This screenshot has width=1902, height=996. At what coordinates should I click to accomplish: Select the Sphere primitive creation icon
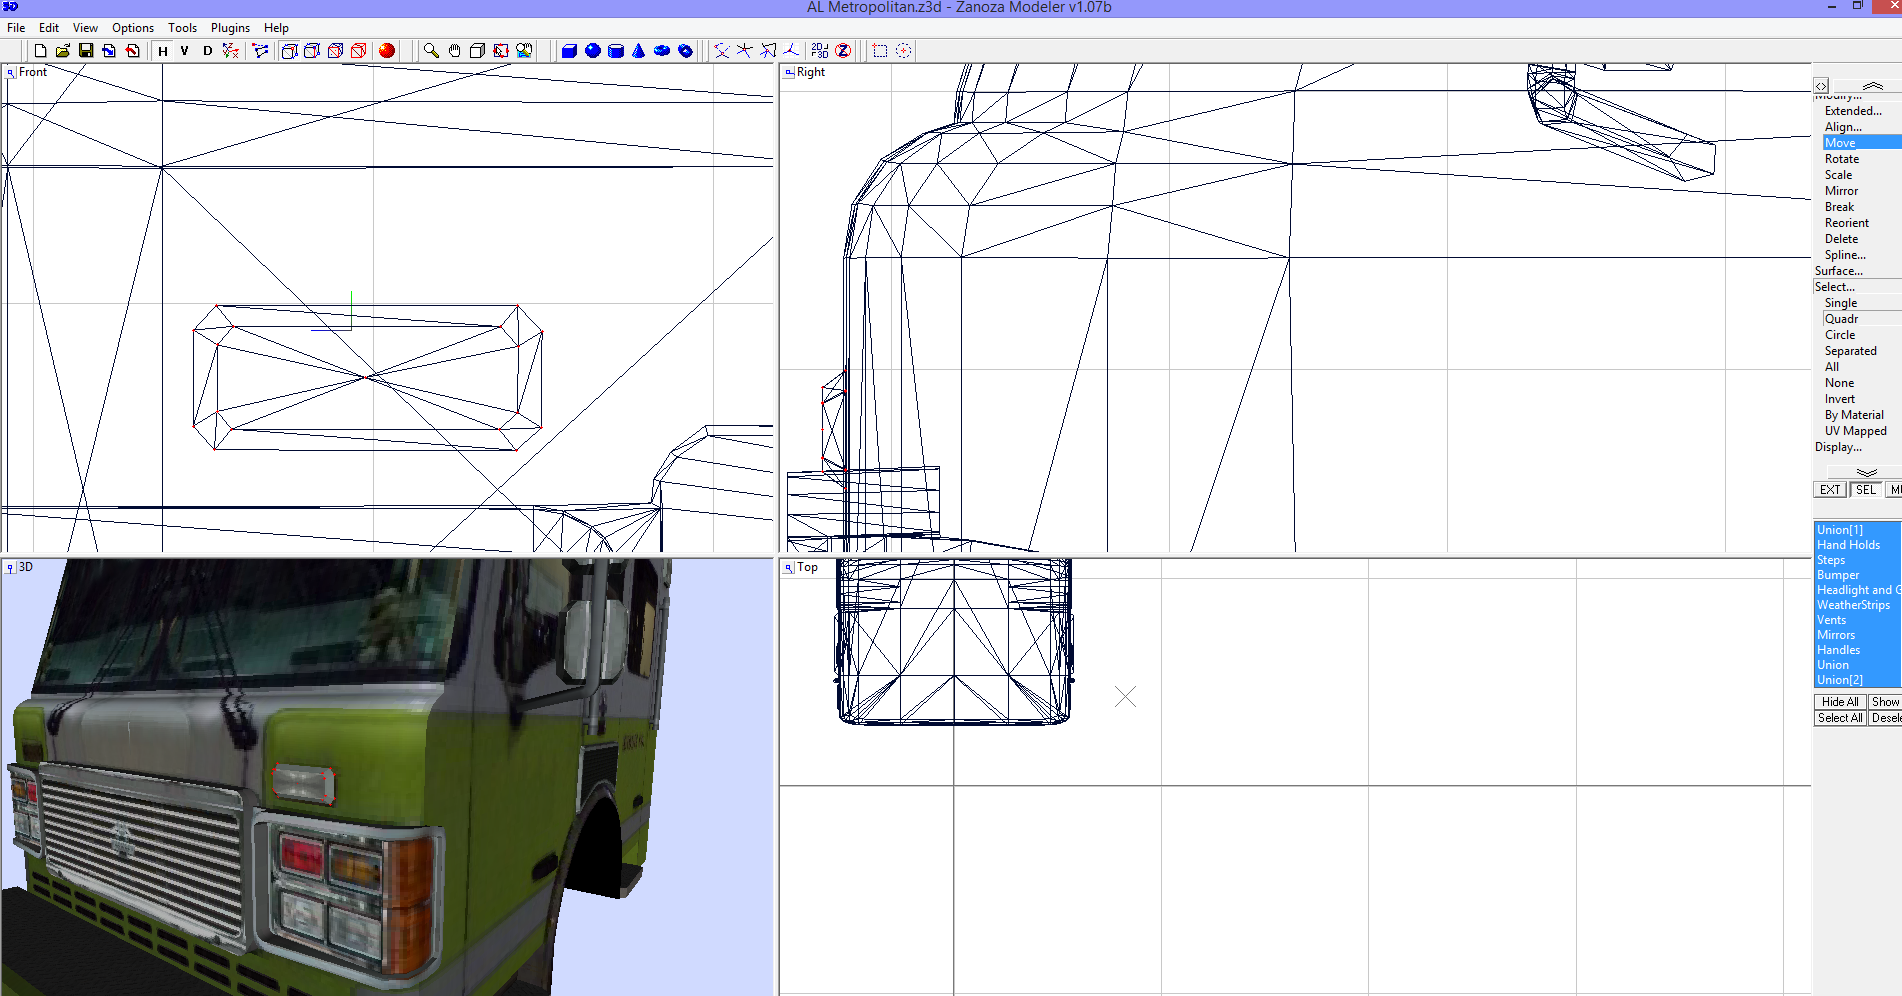click(x=592, y=50)
